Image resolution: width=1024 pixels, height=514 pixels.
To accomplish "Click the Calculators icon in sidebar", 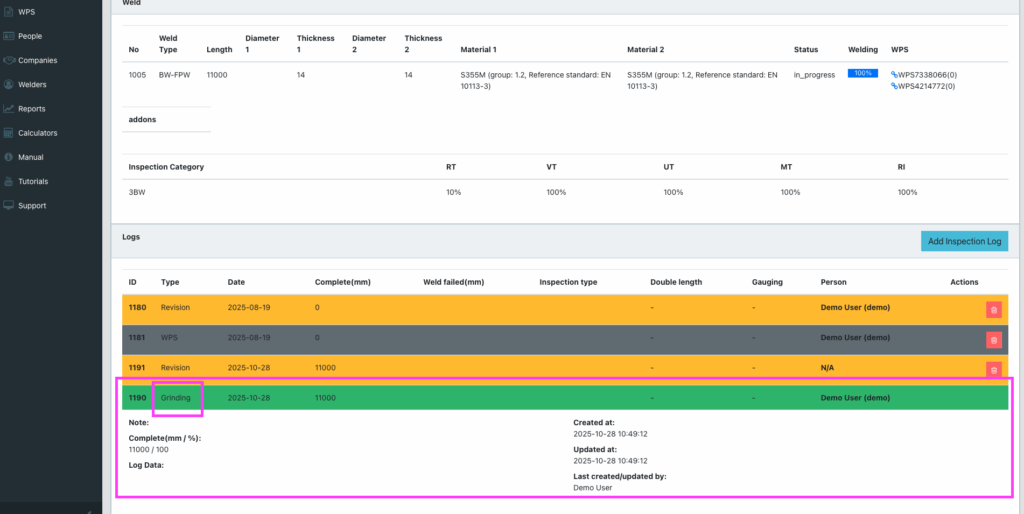I will point(8,133).
